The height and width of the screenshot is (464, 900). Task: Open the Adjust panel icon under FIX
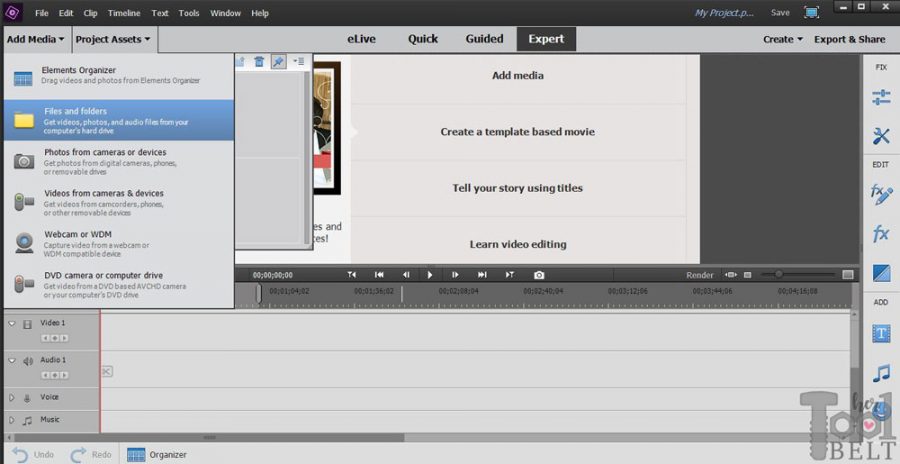[881, 96]
